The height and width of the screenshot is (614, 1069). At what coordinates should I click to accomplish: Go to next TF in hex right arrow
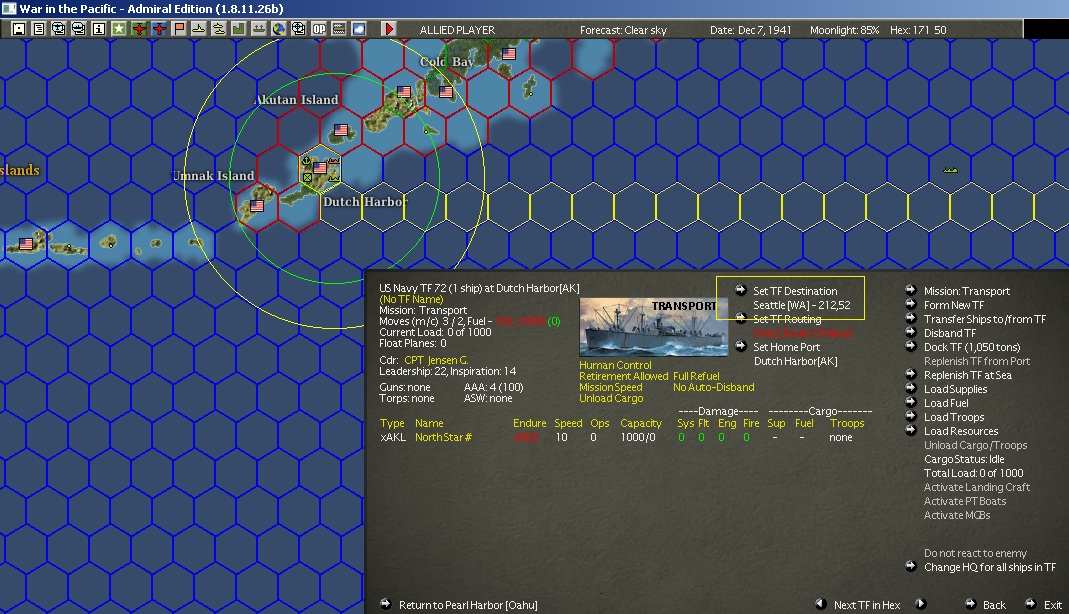tap(920, 604)
